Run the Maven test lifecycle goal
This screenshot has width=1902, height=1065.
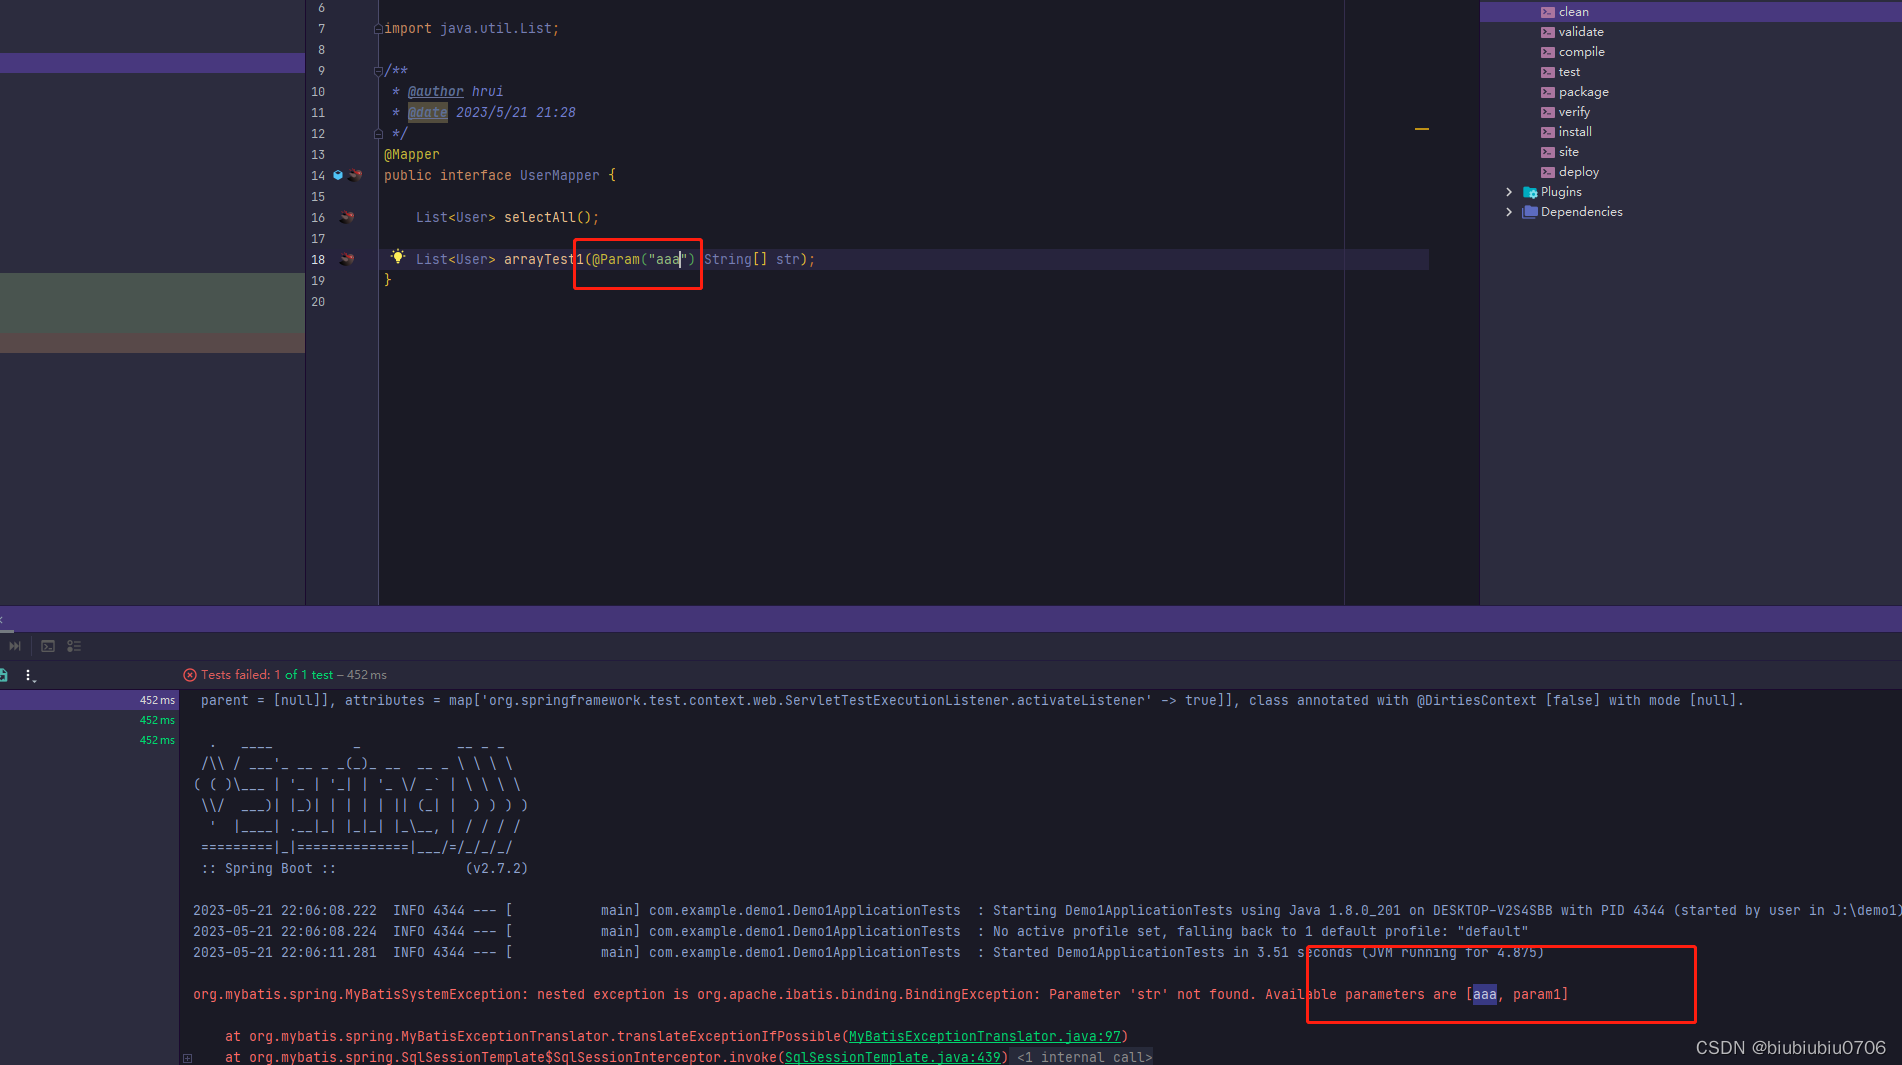(x=1569, y=71)
